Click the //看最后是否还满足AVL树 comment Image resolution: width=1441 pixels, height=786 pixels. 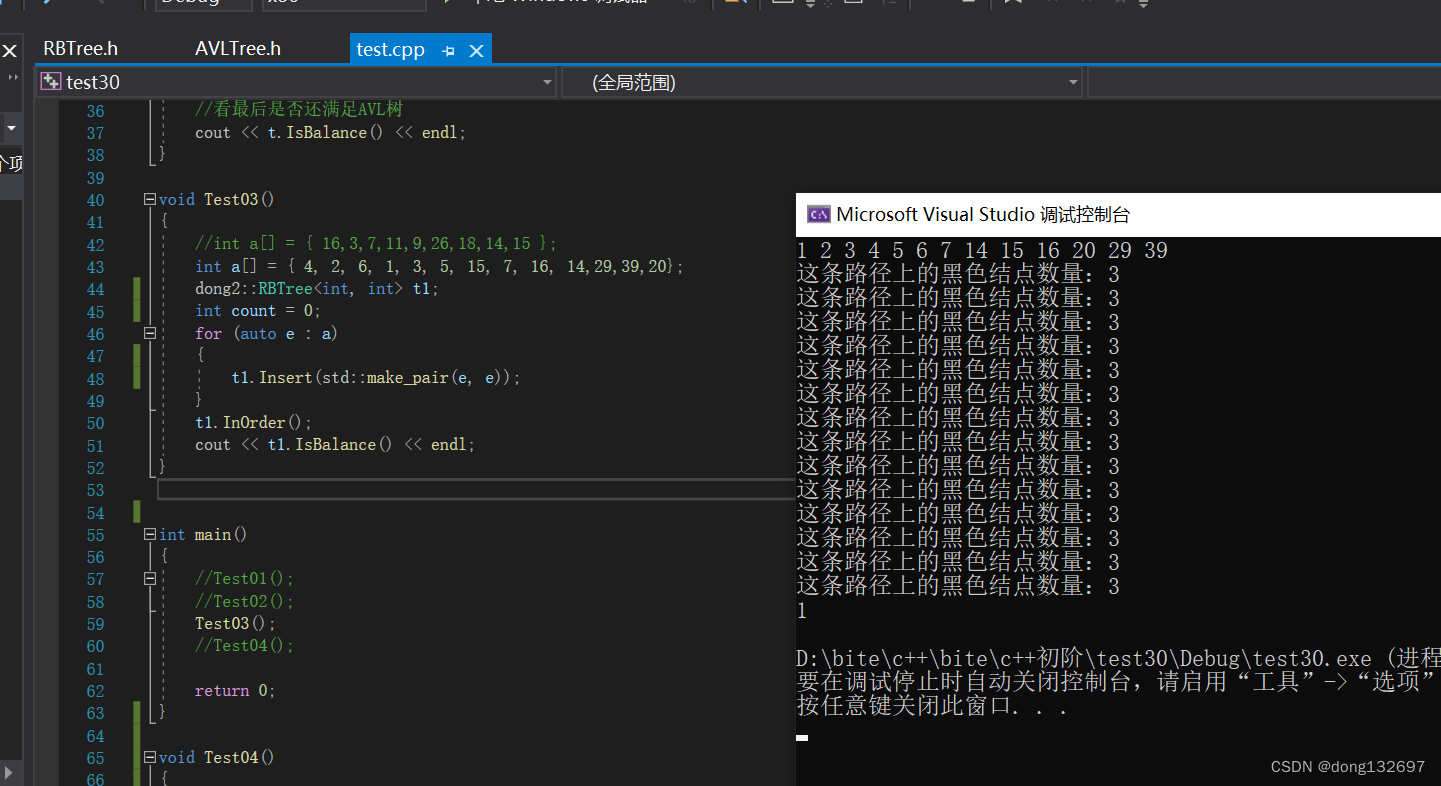click(299, 110)
